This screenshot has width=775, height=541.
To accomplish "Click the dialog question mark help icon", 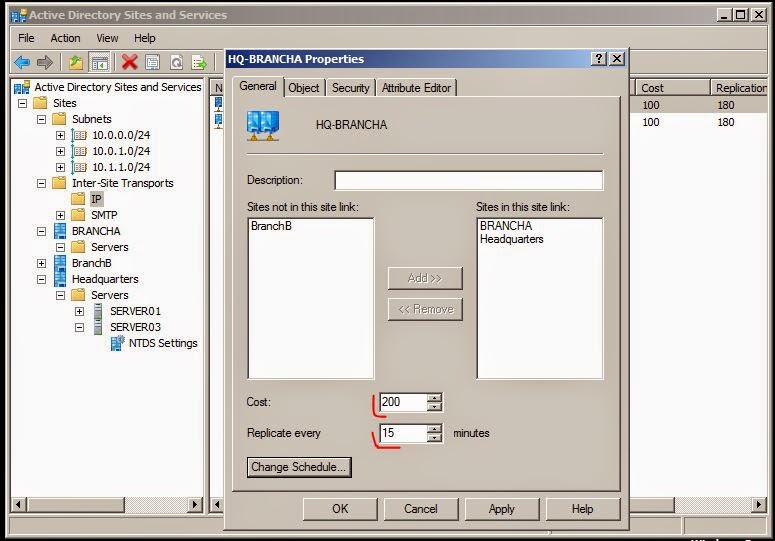I will click(x=599, y=59).
